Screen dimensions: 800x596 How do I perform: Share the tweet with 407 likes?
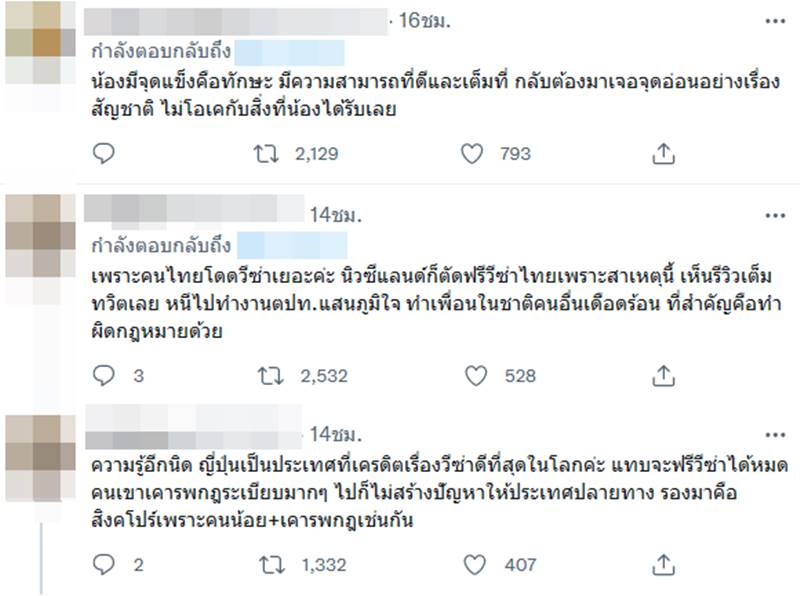tap(661, 564)
